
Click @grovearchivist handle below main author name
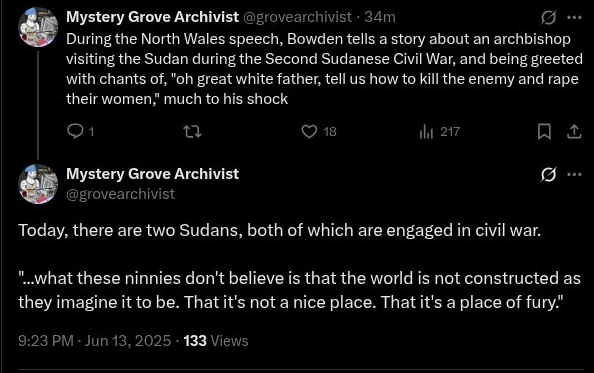pyautogui.click(x=120, y=194)
